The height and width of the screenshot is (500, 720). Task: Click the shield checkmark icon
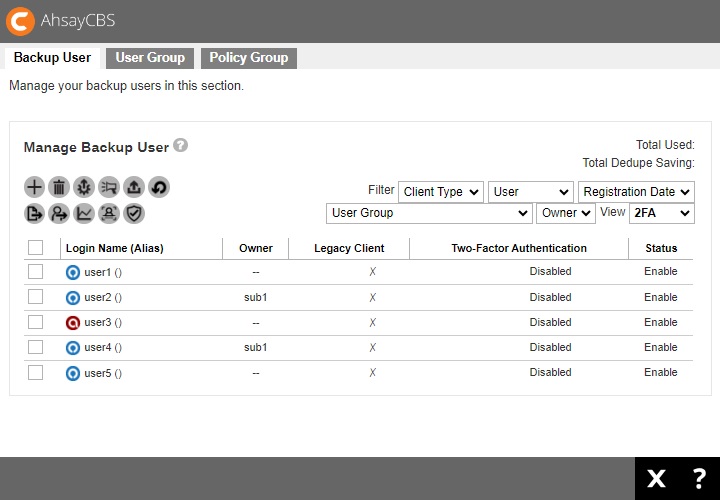click(134, 213)
